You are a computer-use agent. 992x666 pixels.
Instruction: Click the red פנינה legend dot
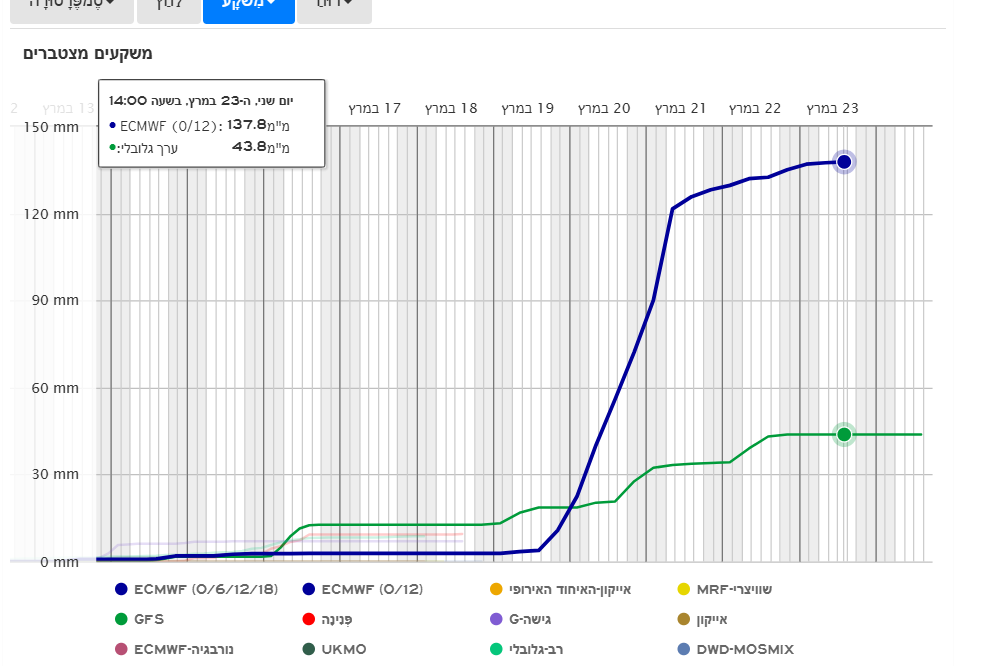tap(308, 620)
